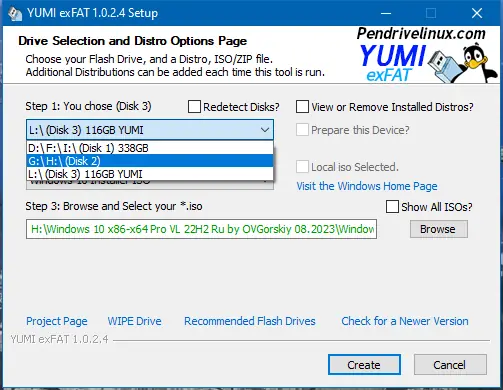The width and height of the screenshot is (503, 390).
Task: Toggle Prepare this Device checkbox
Action: [302, 130]
